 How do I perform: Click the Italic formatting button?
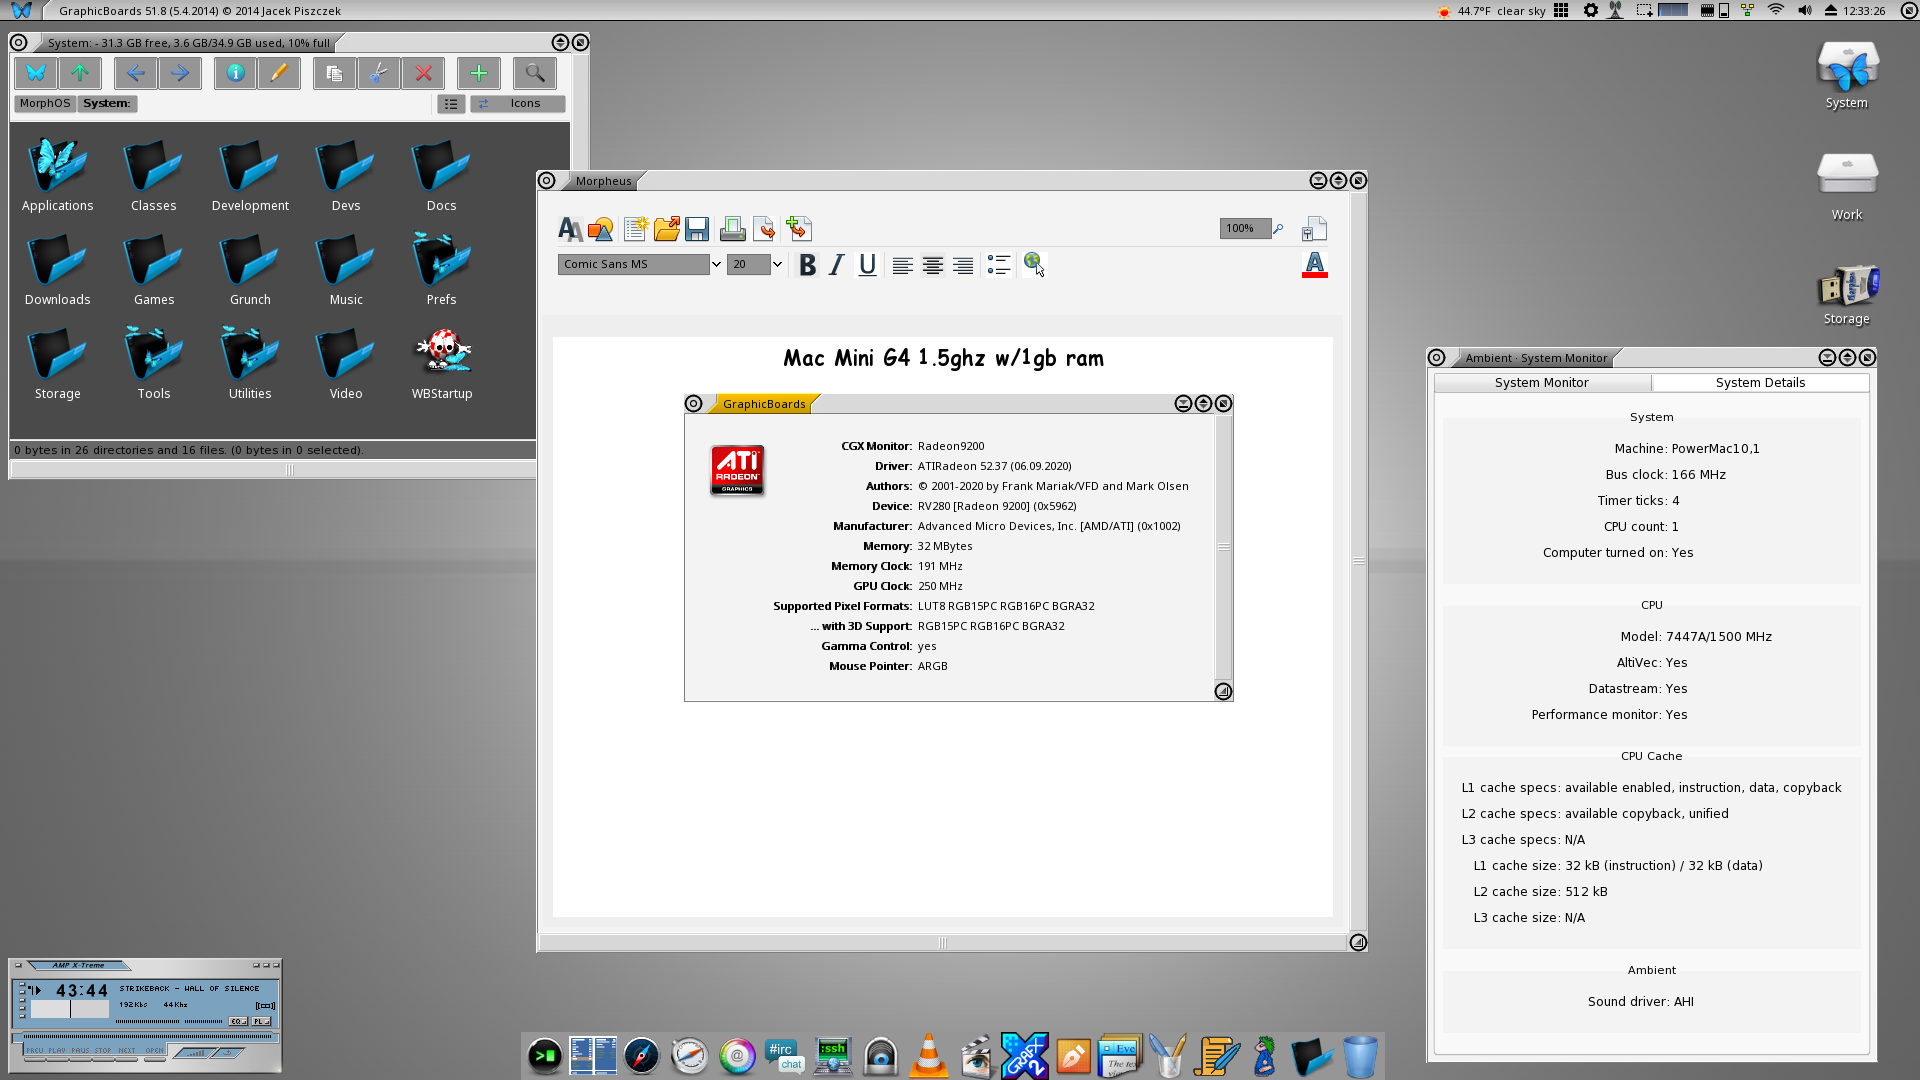click(x=837, y=265)
